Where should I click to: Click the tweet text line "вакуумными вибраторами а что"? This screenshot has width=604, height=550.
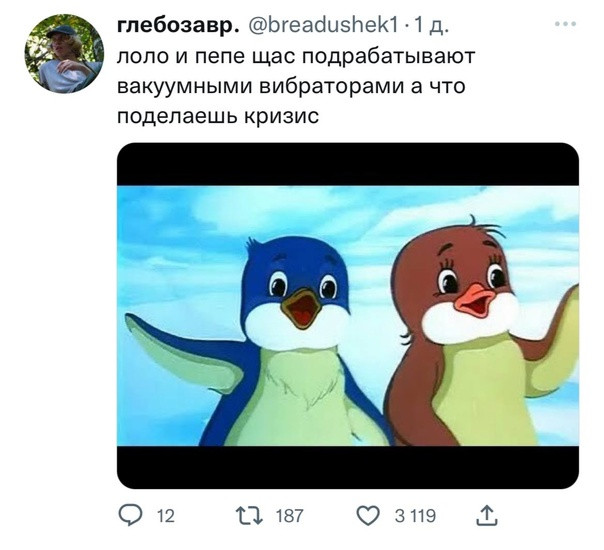coord(291,86)
